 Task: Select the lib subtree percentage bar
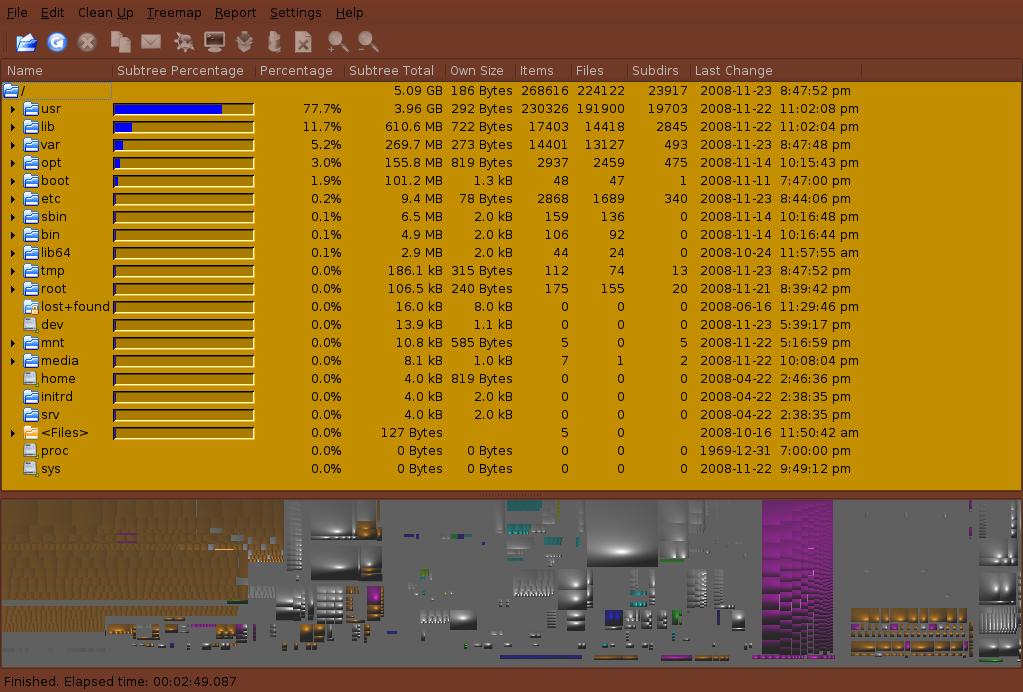(x=183, y=127)
